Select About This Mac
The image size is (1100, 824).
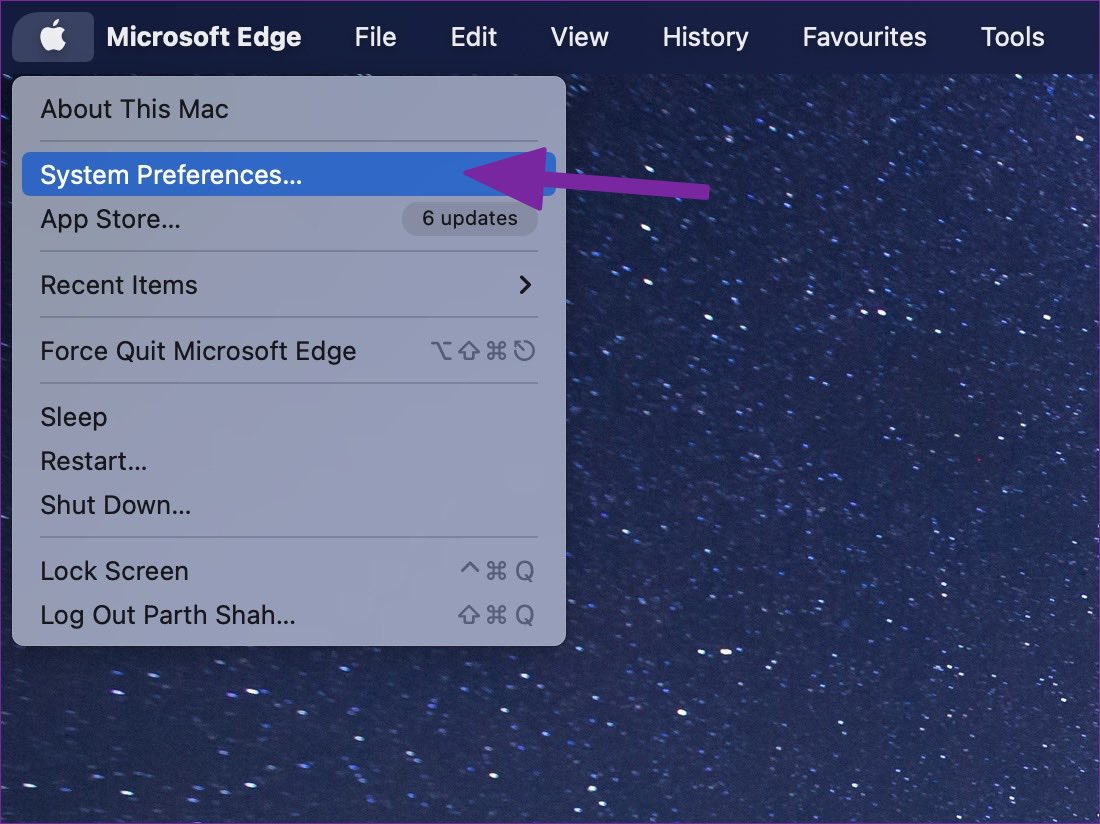click(289, 109)
